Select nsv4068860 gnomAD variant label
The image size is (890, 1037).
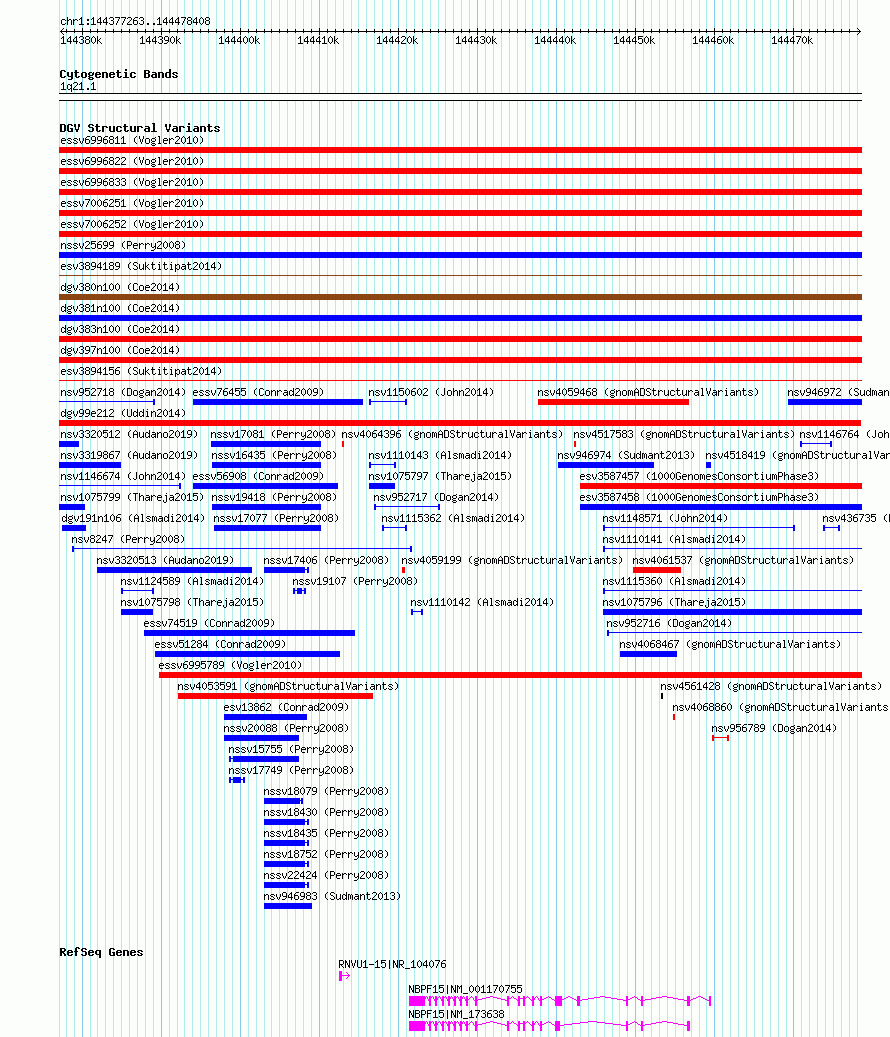click(780, 708)
